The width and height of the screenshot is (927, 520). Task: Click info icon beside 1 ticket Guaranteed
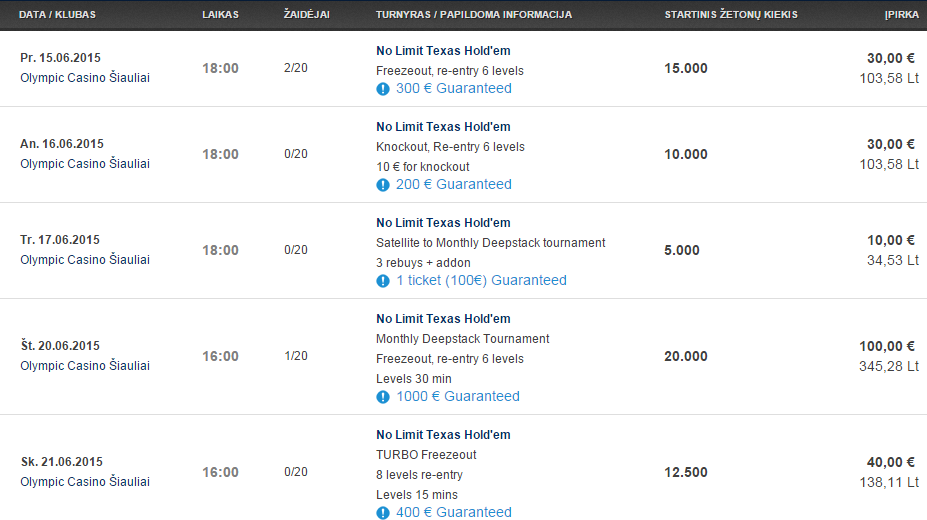[383, 281]
